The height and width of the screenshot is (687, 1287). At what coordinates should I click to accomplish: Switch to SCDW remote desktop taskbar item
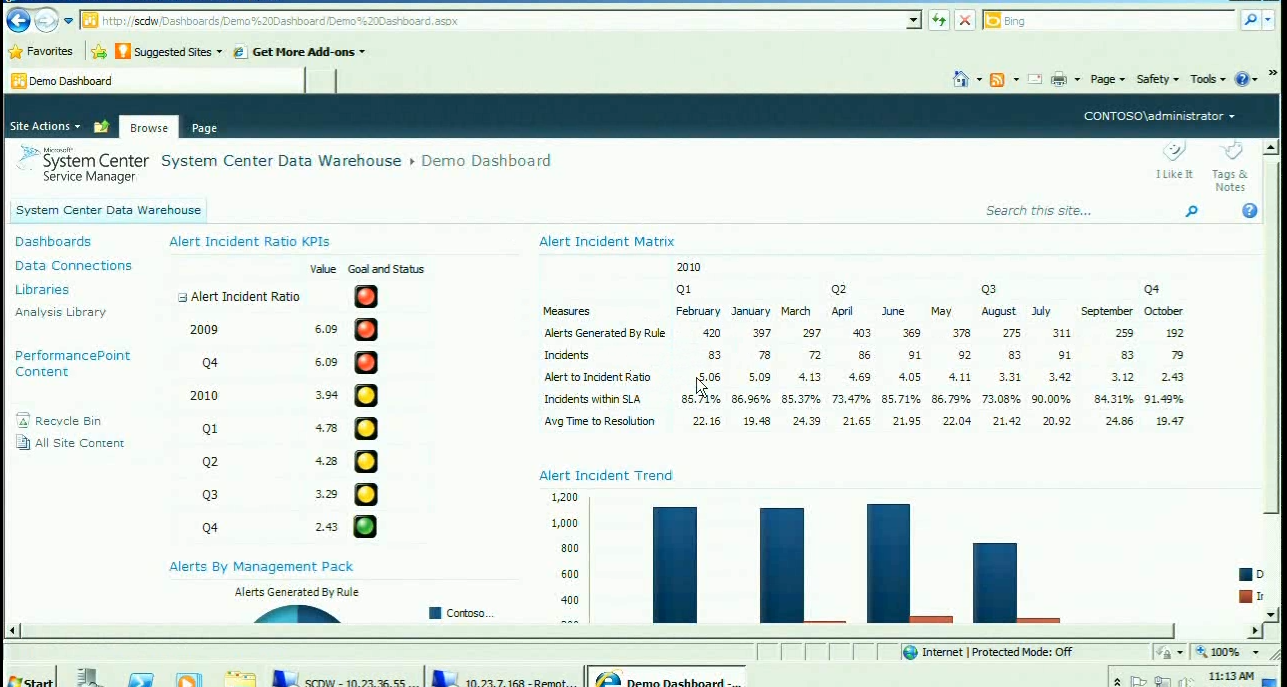click(x=345, y=679)
